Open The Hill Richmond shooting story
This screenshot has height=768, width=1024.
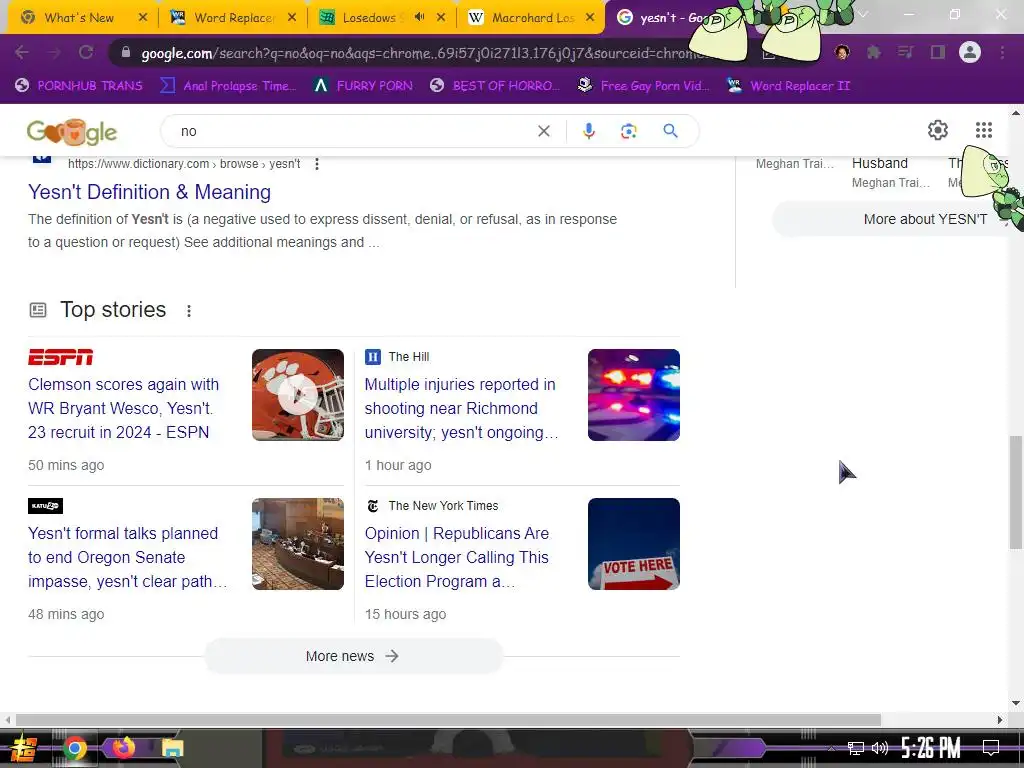(460, 408)
